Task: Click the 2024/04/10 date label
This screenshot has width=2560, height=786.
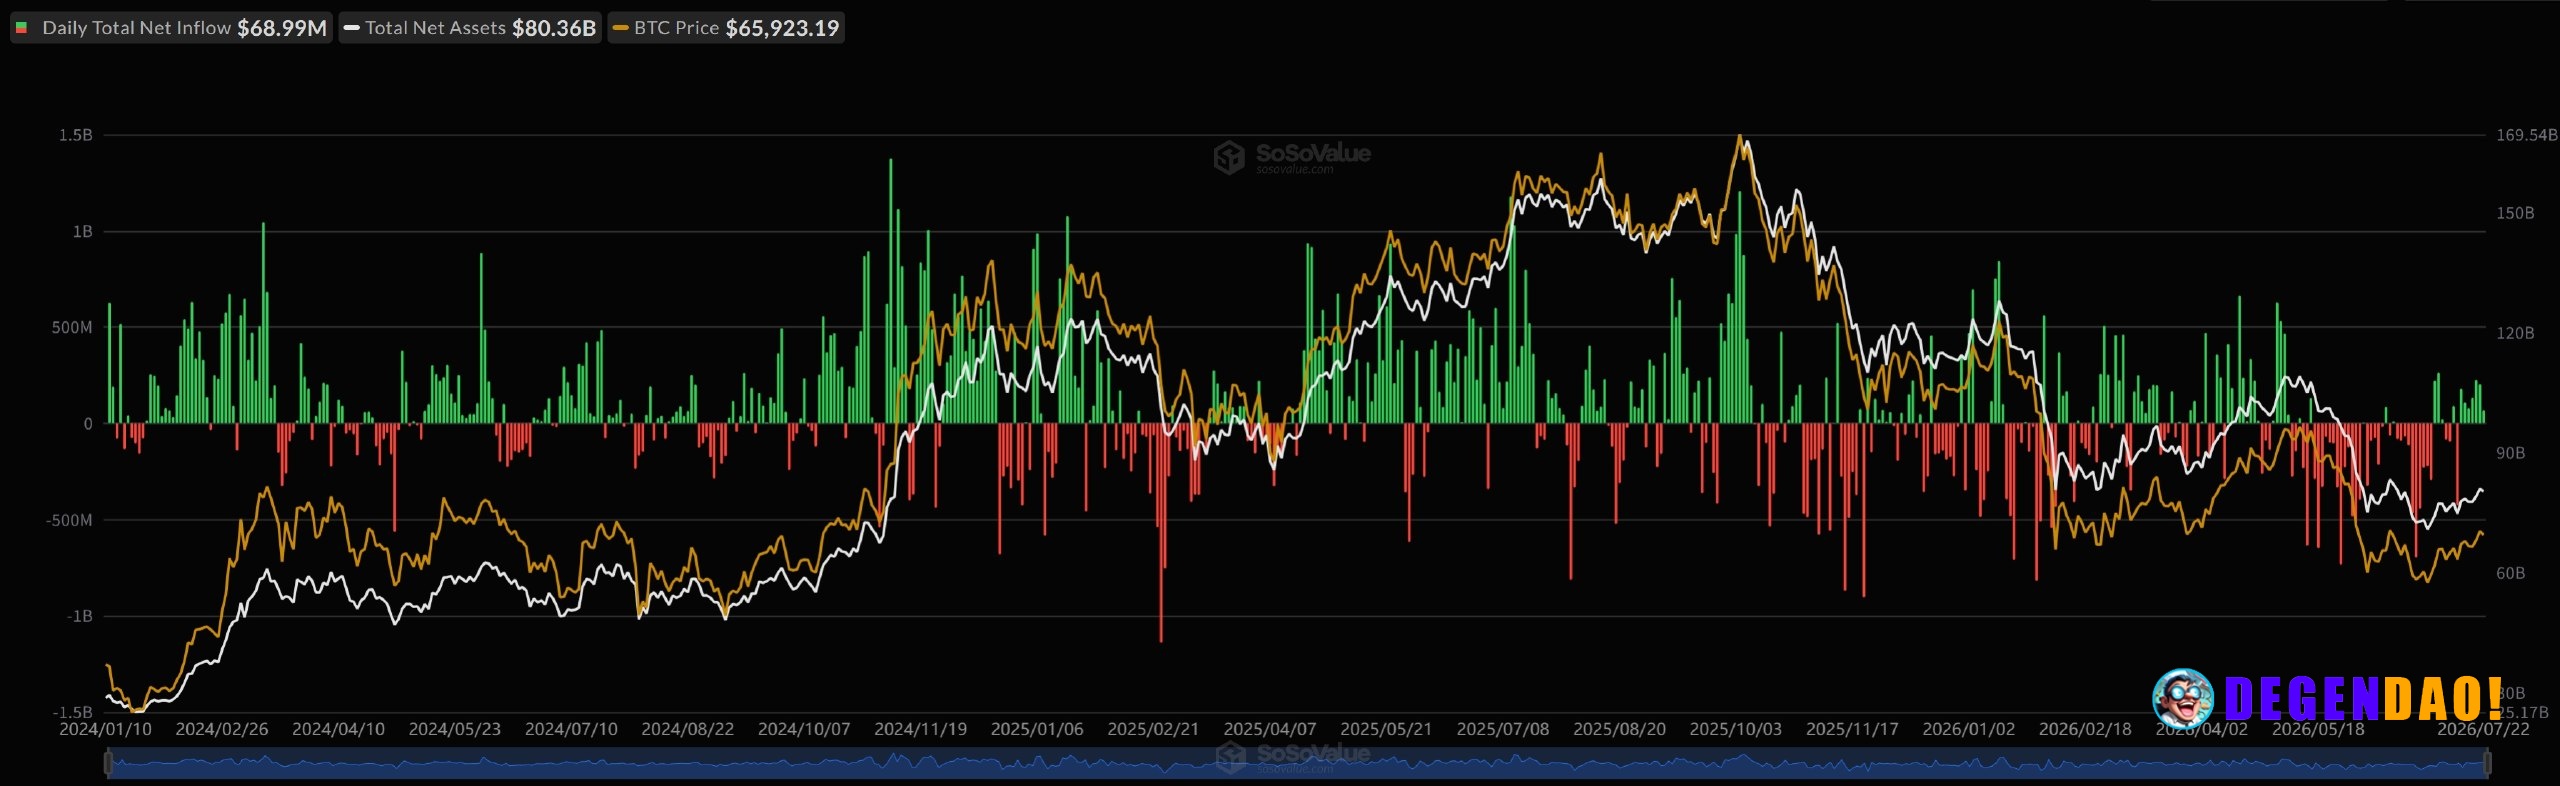Action: 338,729
